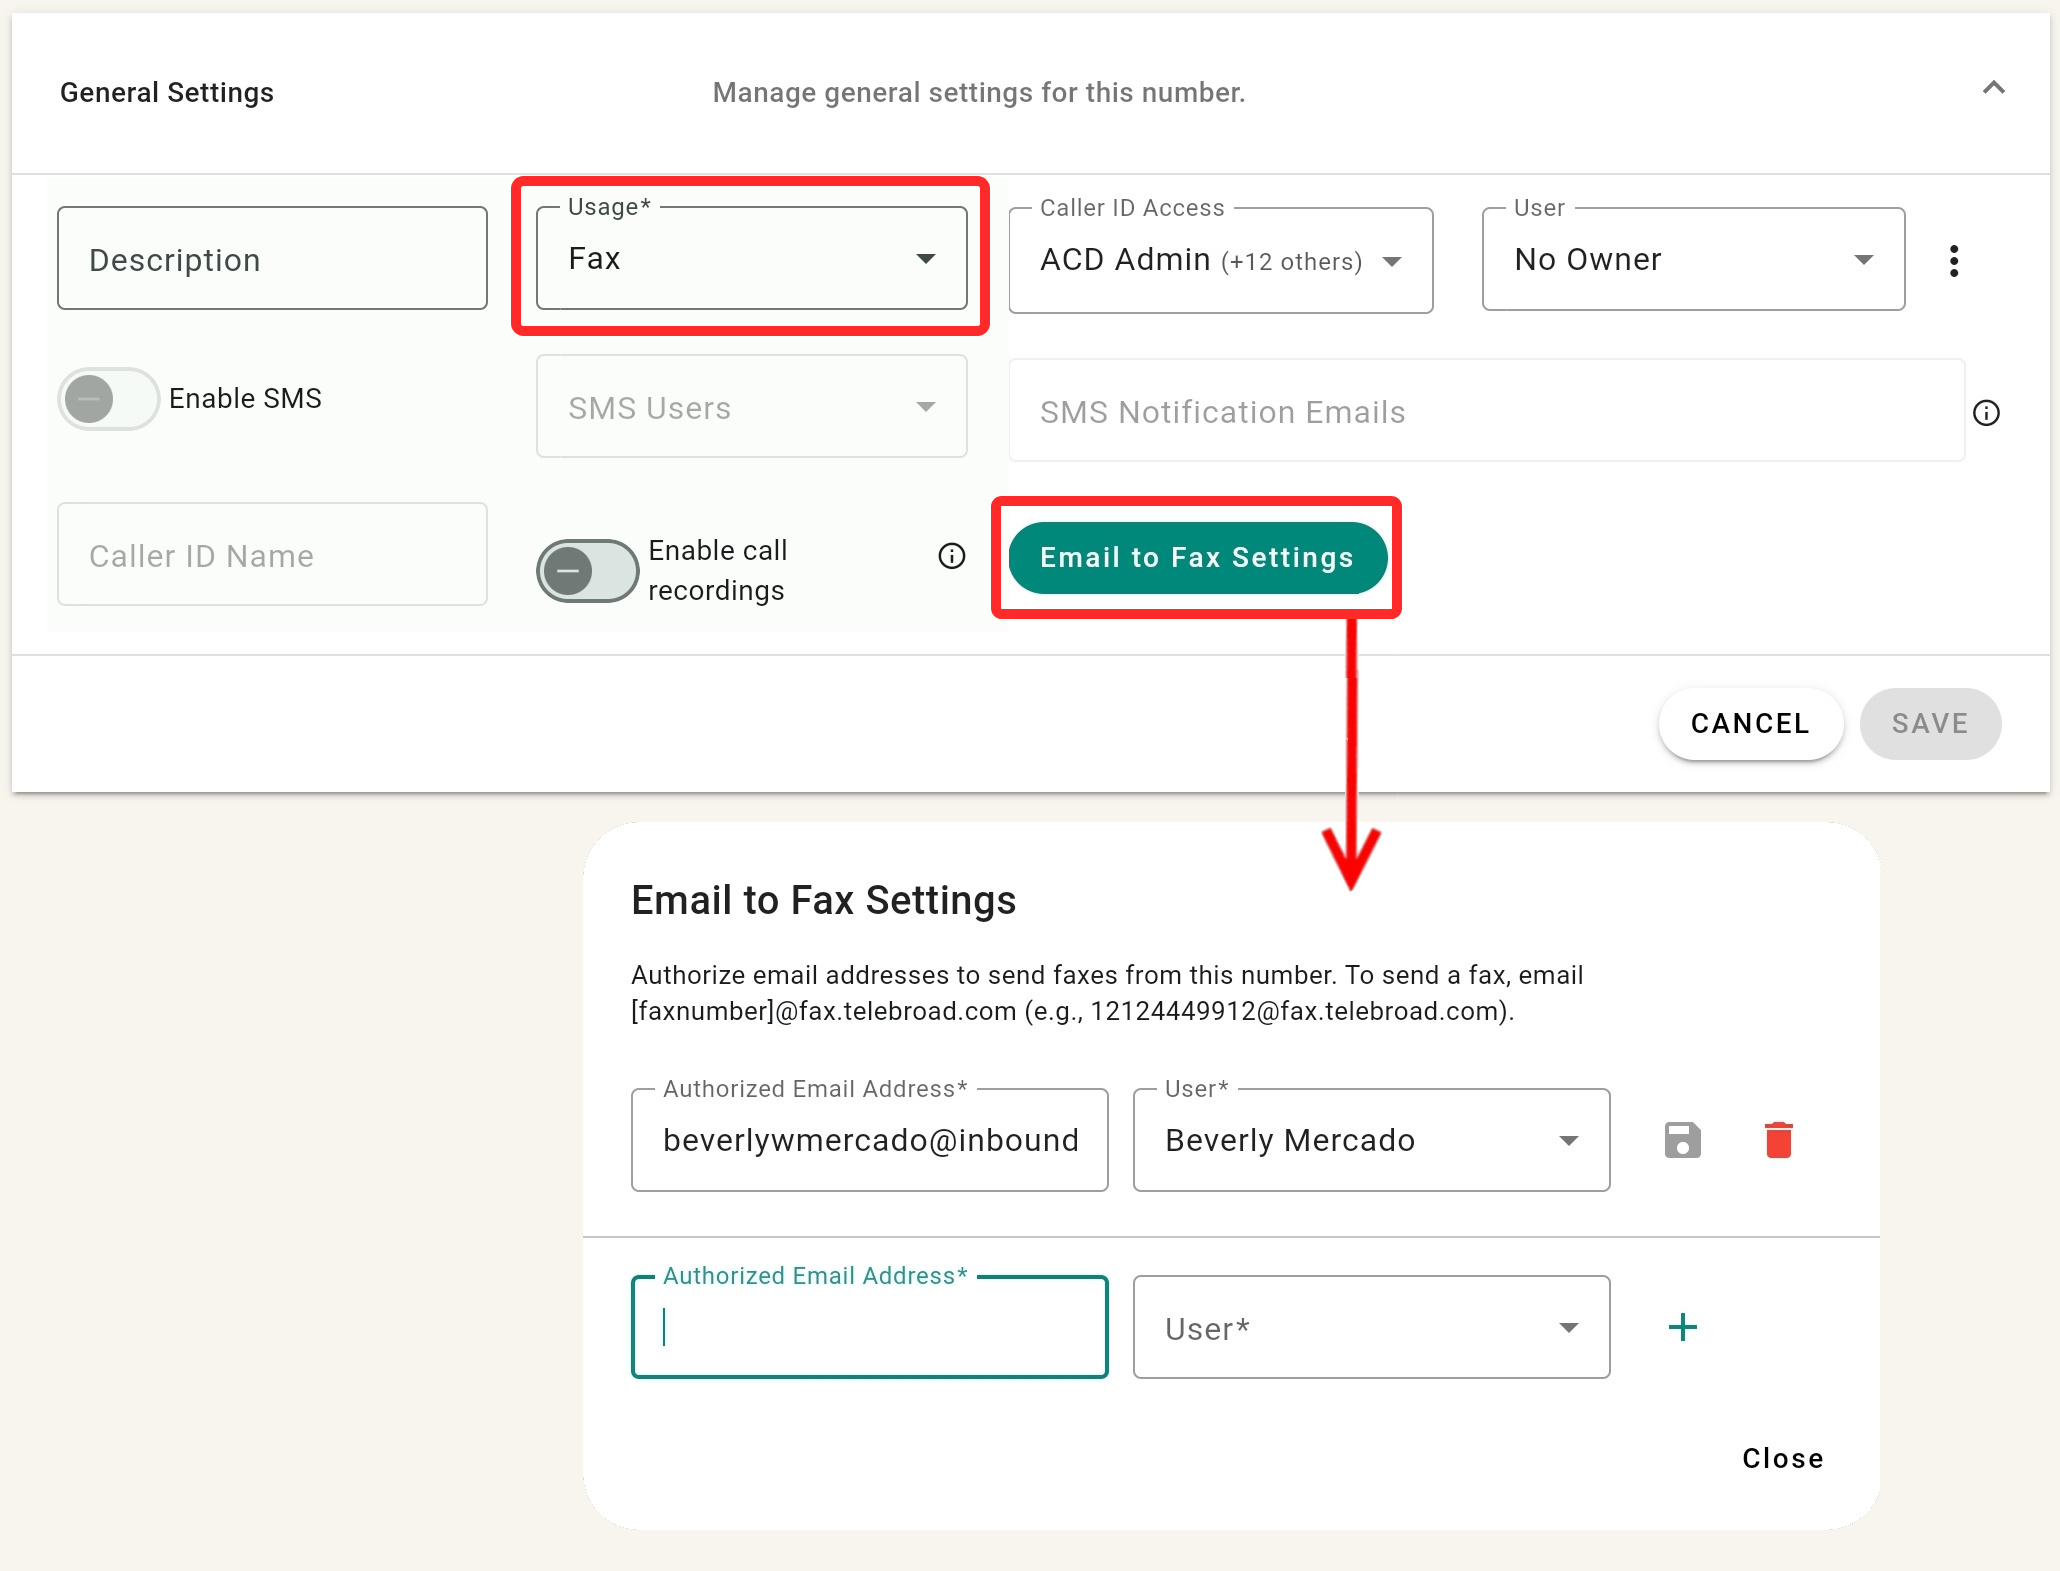The width and height of the screenshot is (2060, 1571).
Task: Open the Caller ID Access dropdown
Action: (1220, 261)
